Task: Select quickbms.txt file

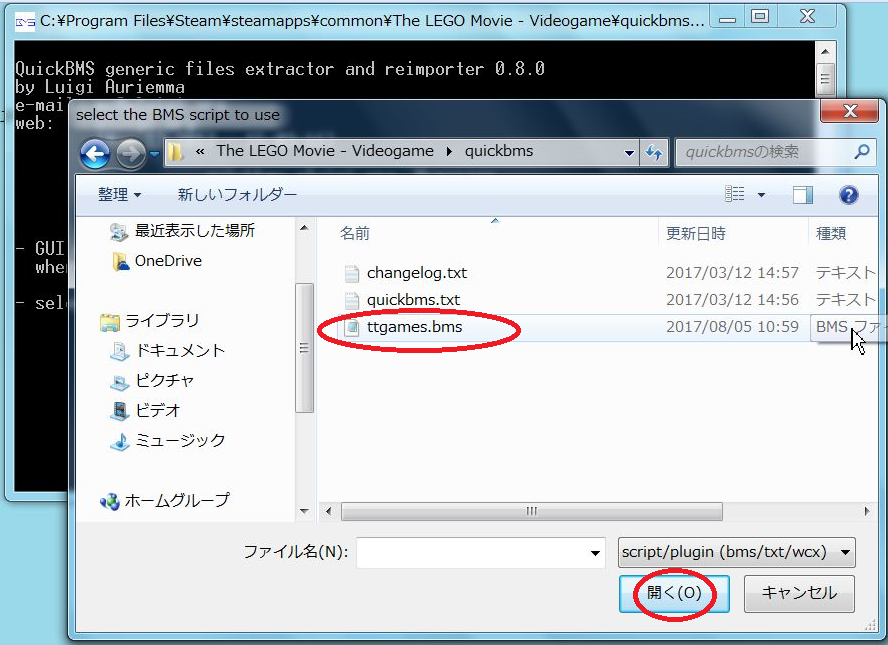Action: 413,300
